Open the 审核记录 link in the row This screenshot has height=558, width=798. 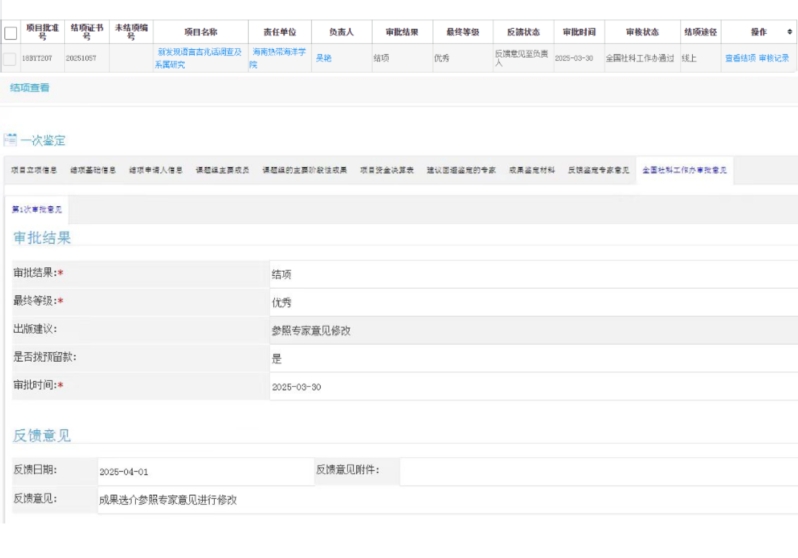[774, 58]
